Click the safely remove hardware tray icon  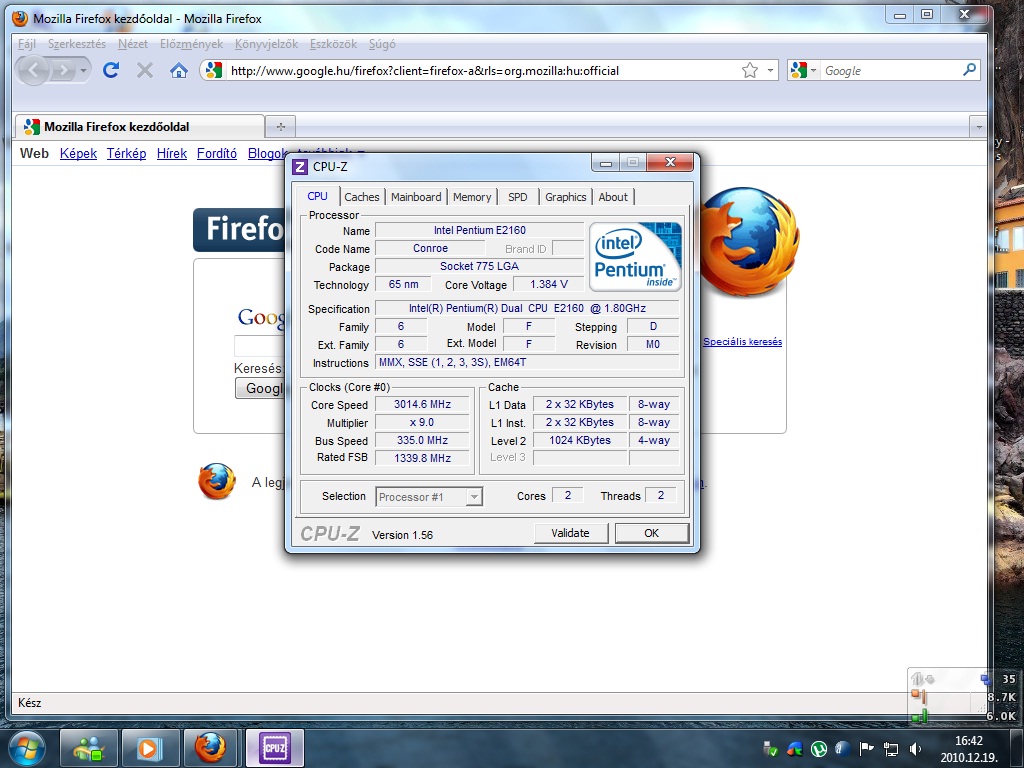click(771, 748)
